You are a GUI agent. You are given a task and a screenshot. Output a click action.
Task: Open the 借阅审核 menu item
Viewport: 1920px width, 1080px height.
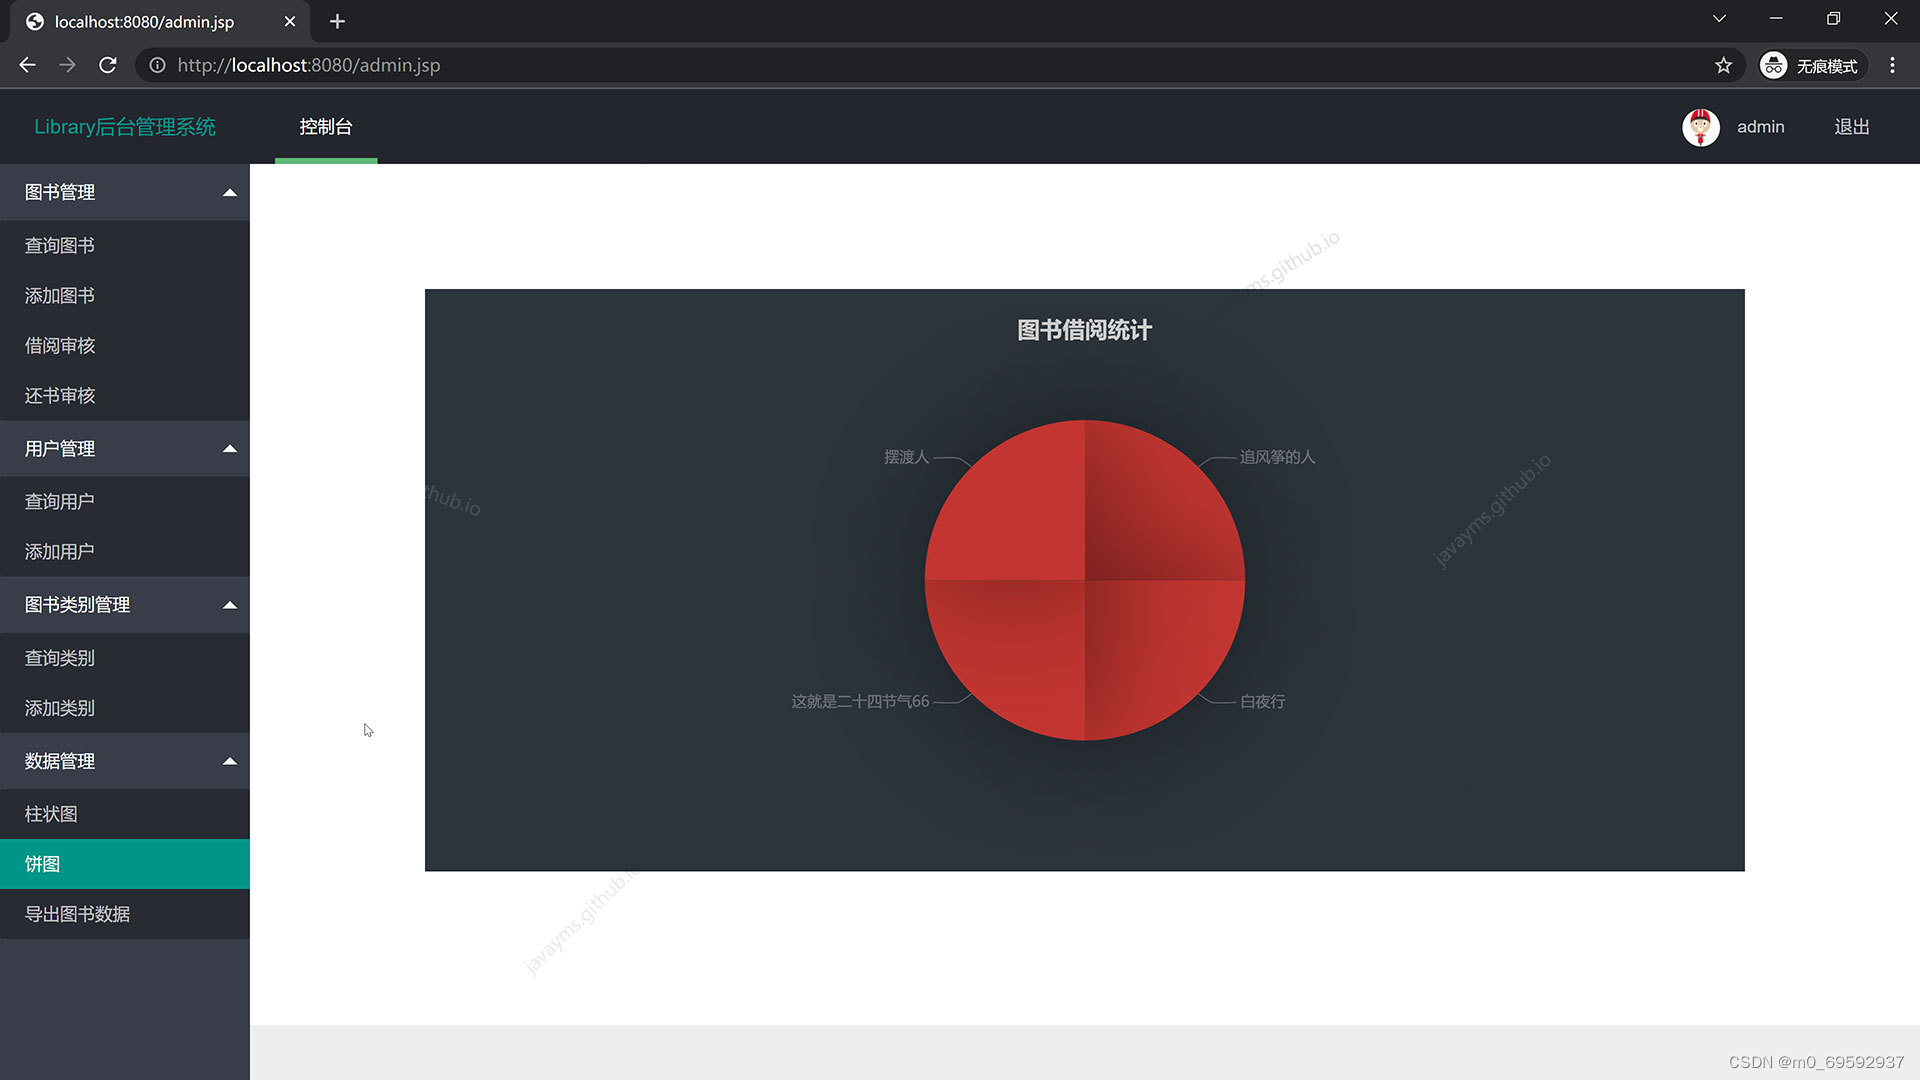(60, 346)
